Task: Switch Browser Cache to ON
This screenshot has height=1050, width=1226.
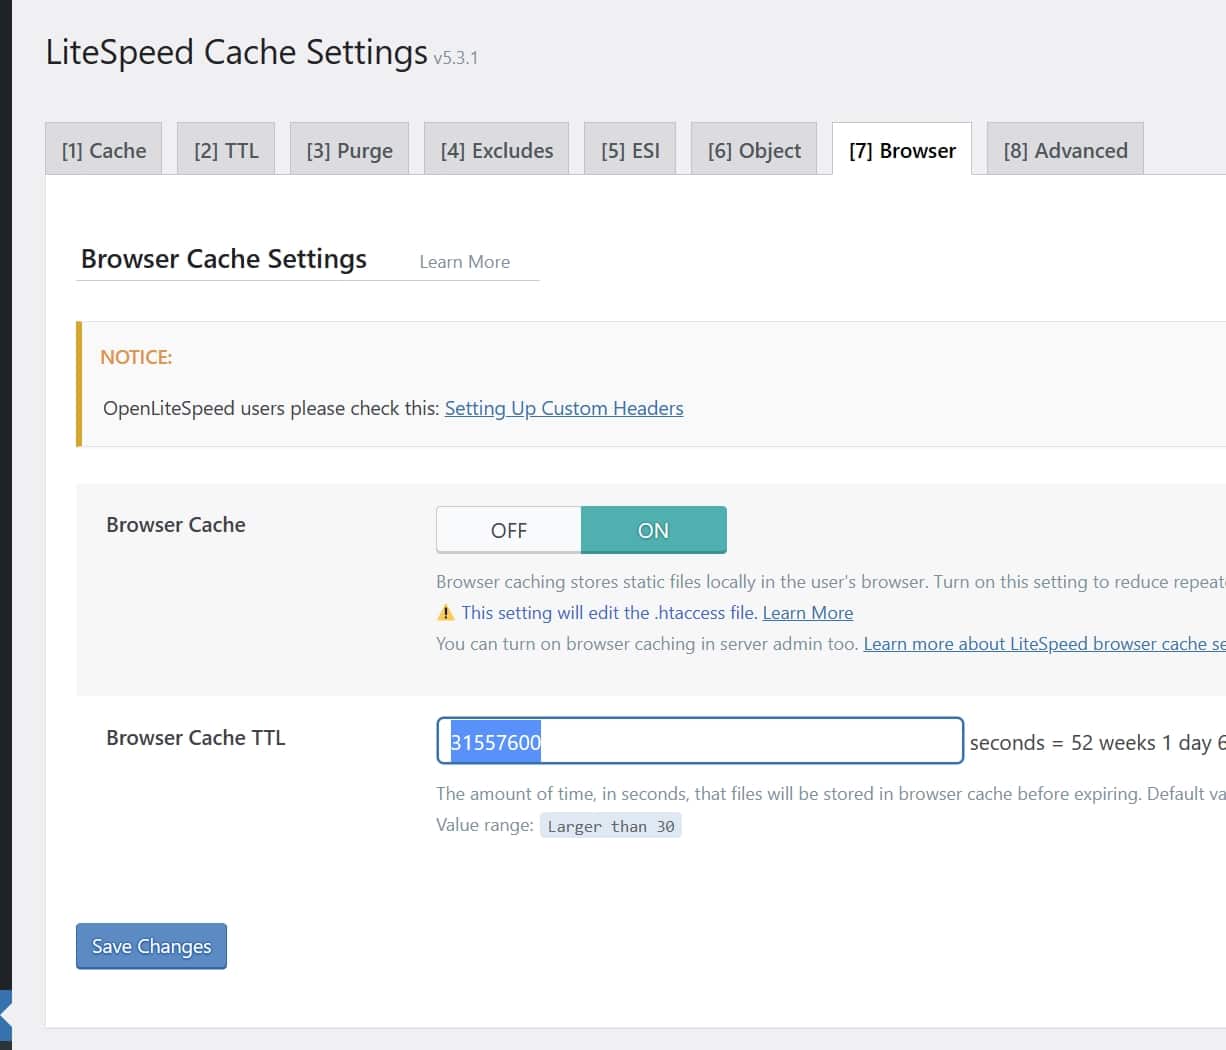Action: [653, 530]
